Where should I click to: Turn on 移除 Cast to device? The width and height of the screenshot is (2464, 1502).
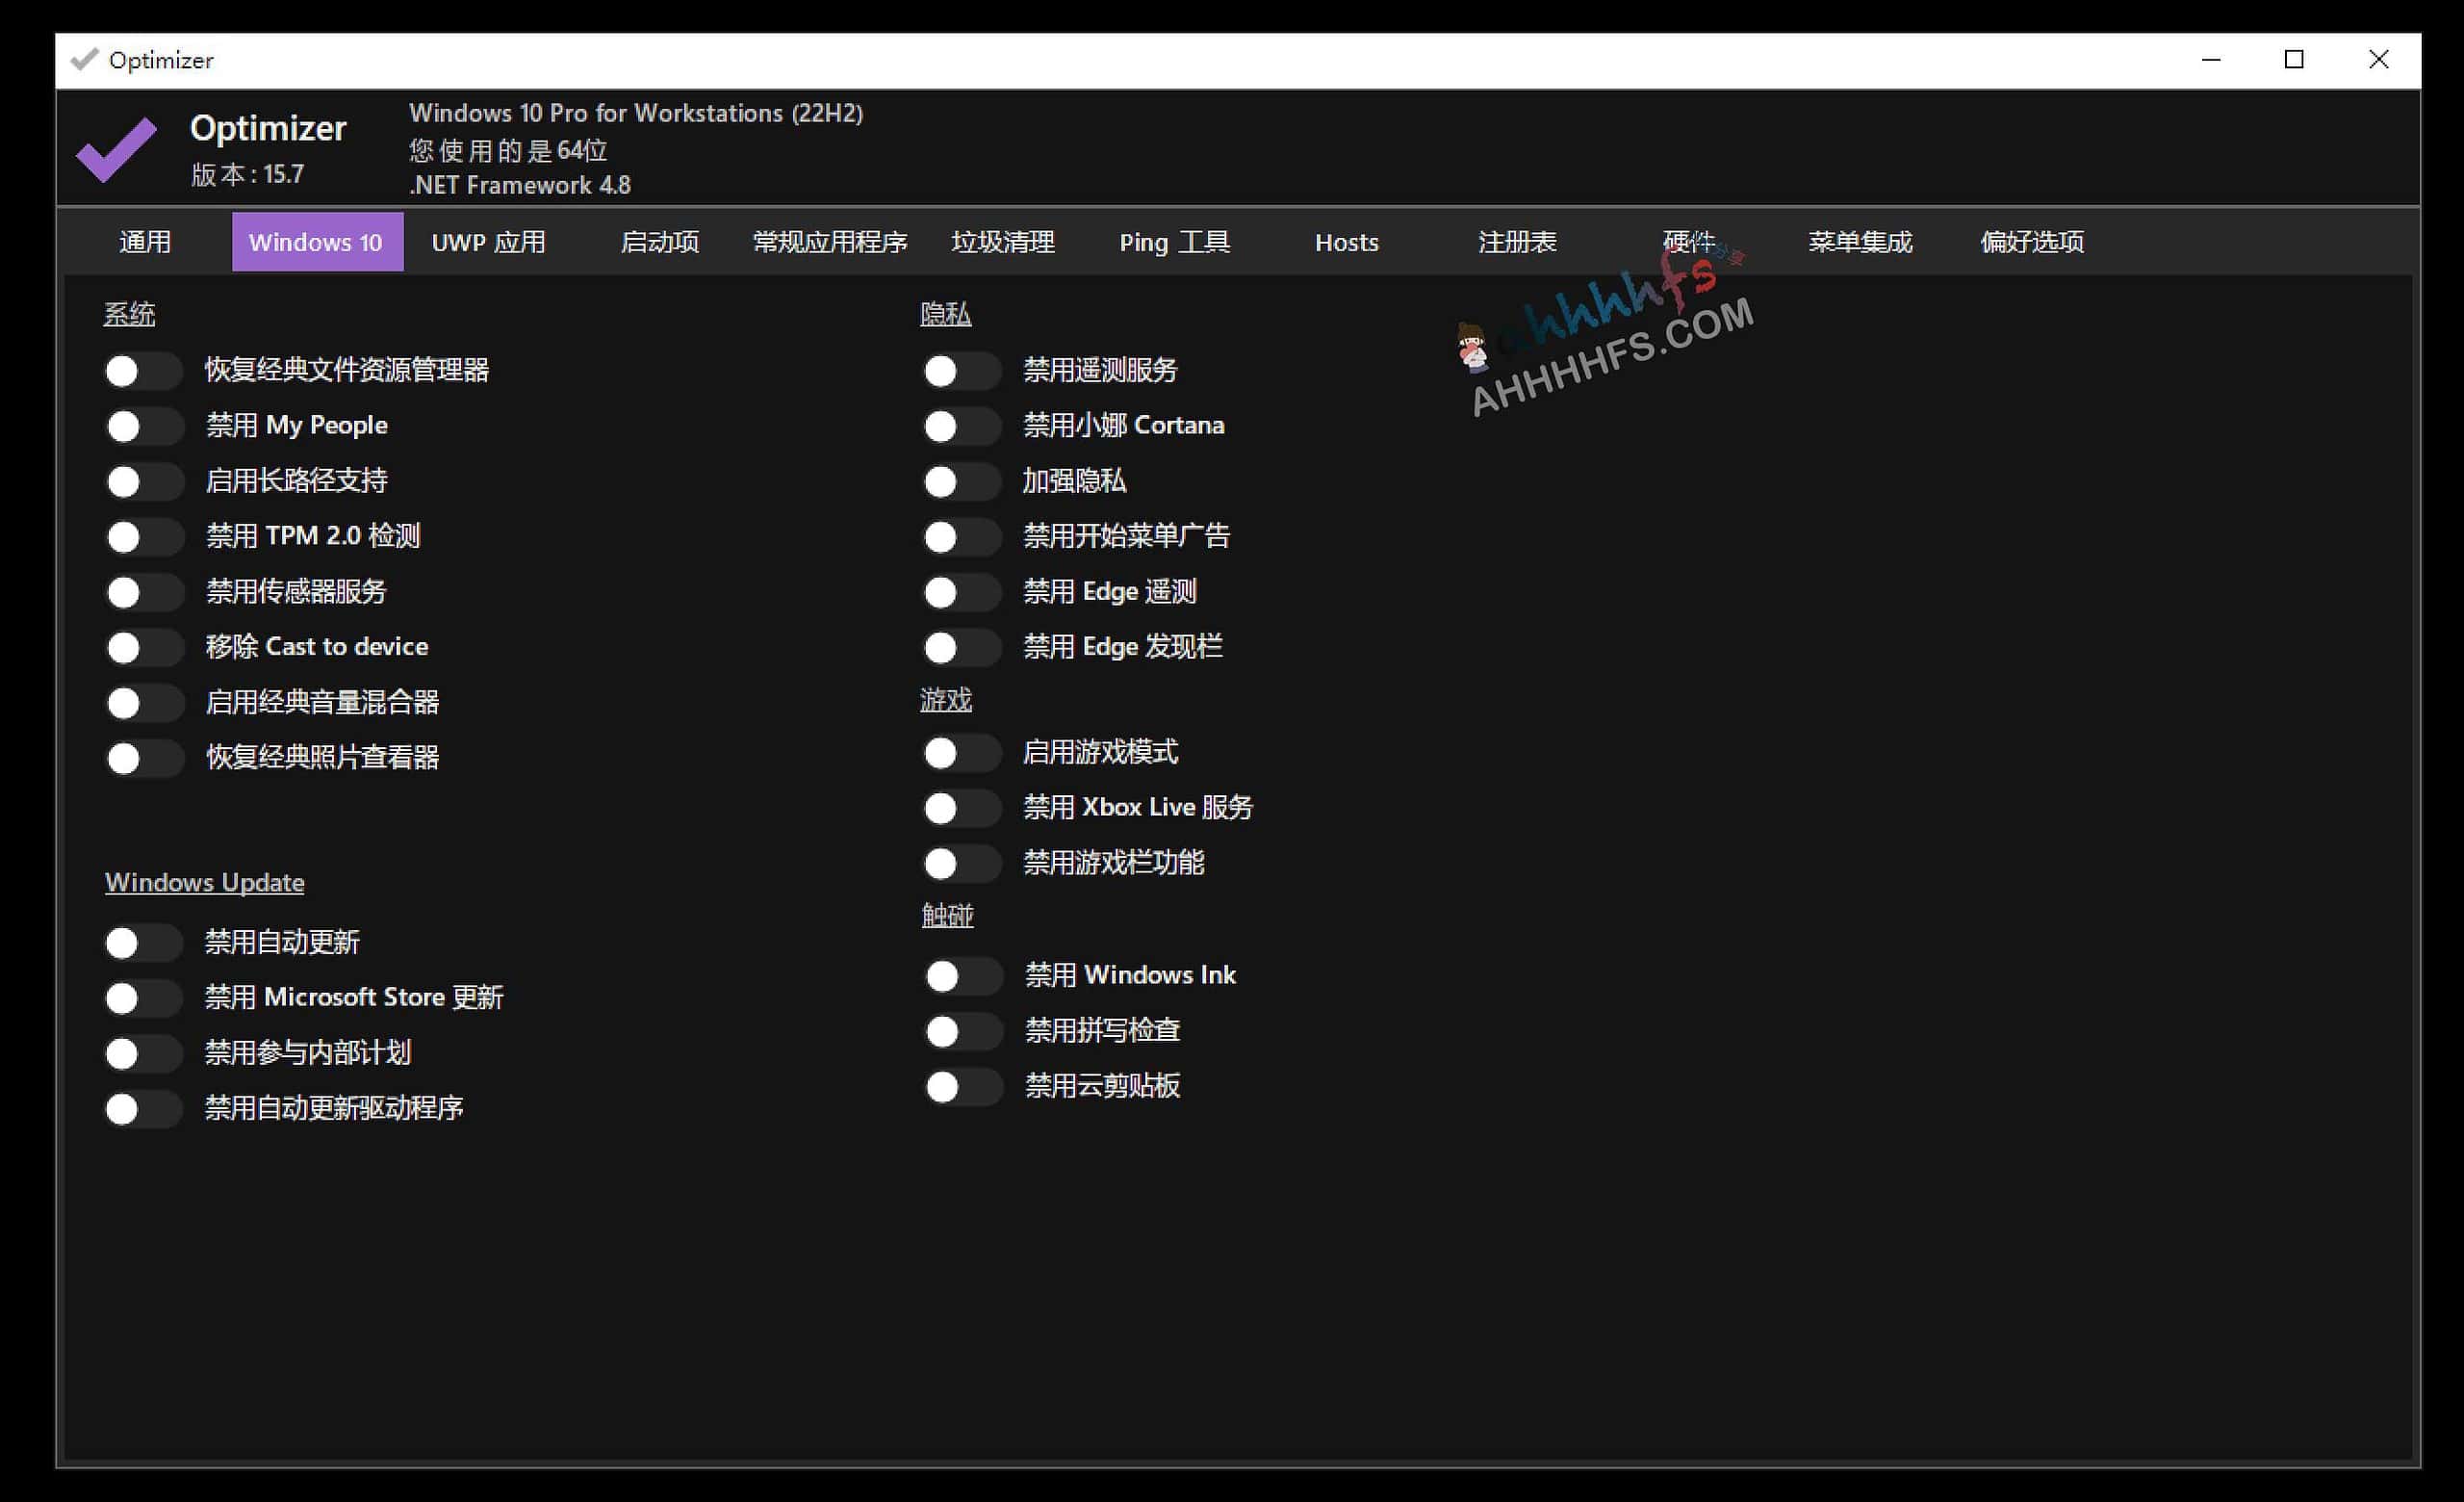pos(143,647)
